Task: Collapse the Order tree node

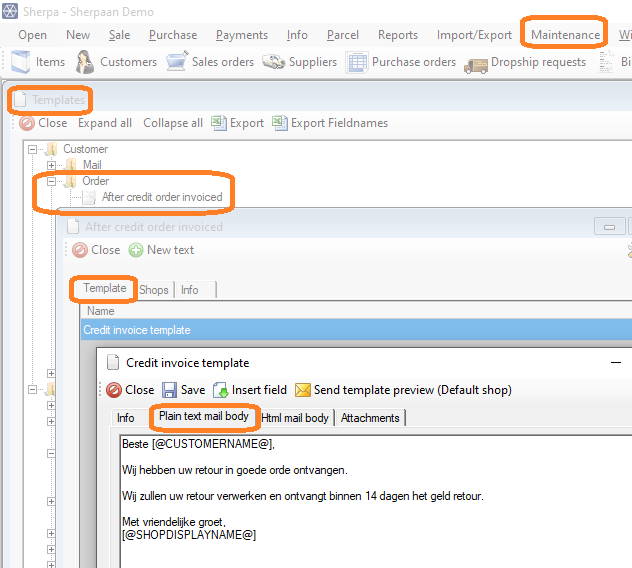Action: [51, 181]
